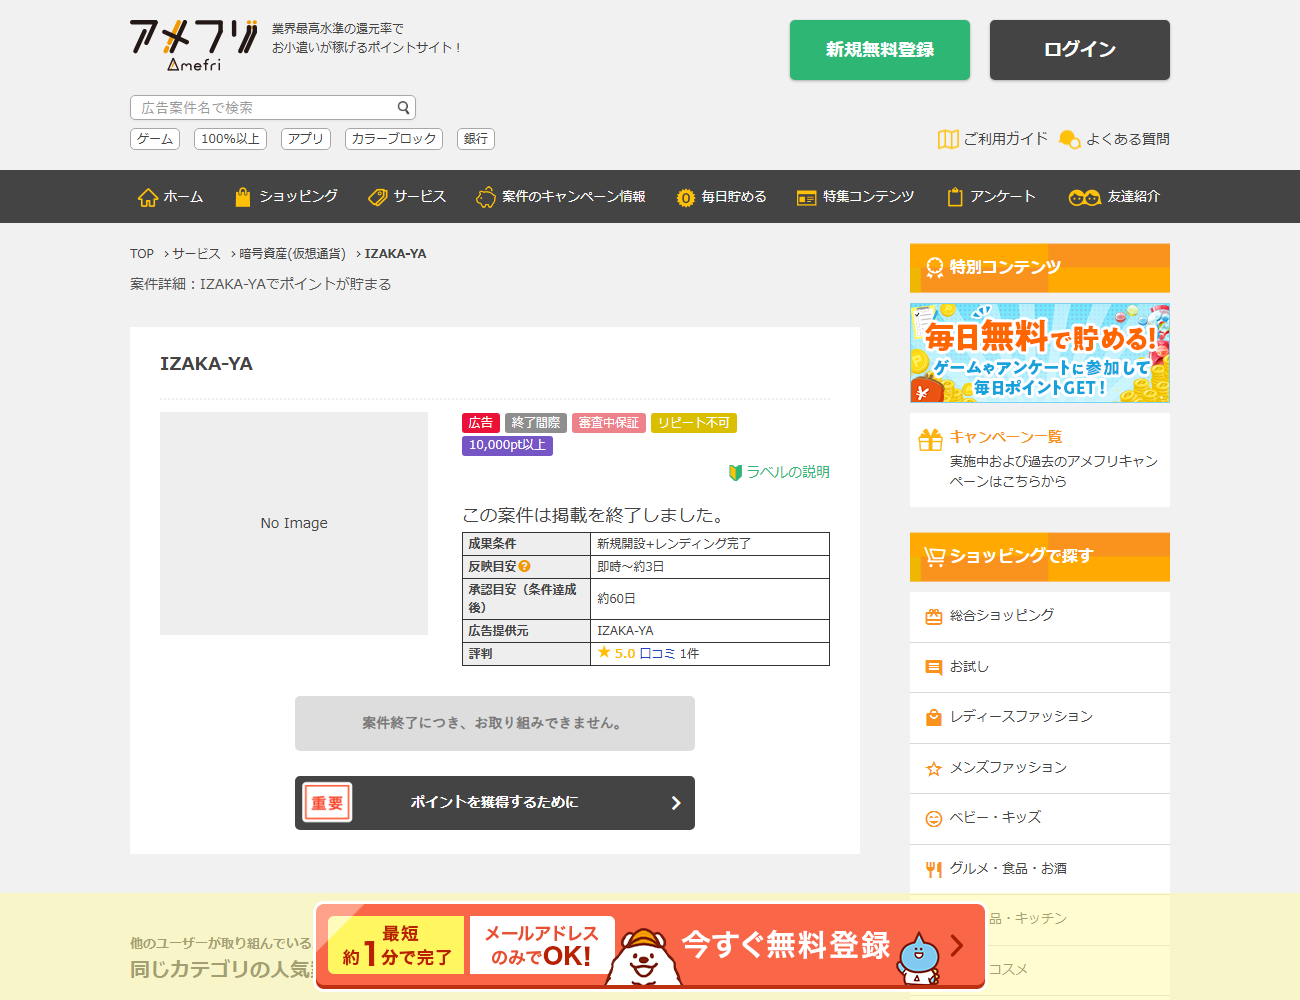Click the レディースファッション bag icon
Image resolution: width=1300 pixels, height=1000 pixels.
[x=934, y=717]
